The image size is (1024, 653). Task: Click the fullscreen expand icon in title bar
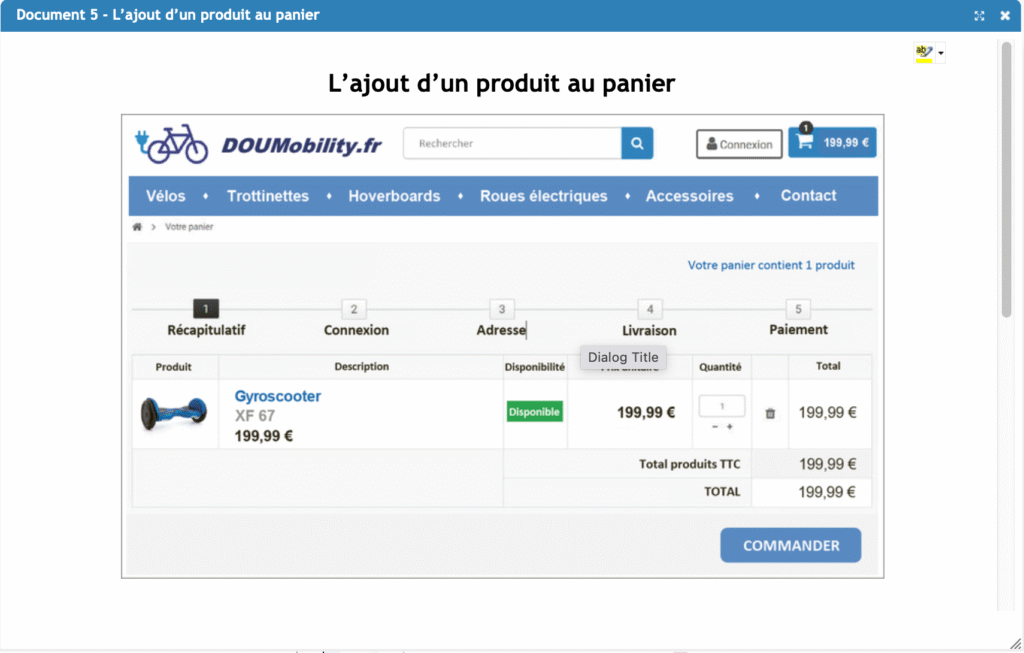(x=979, y=16)
